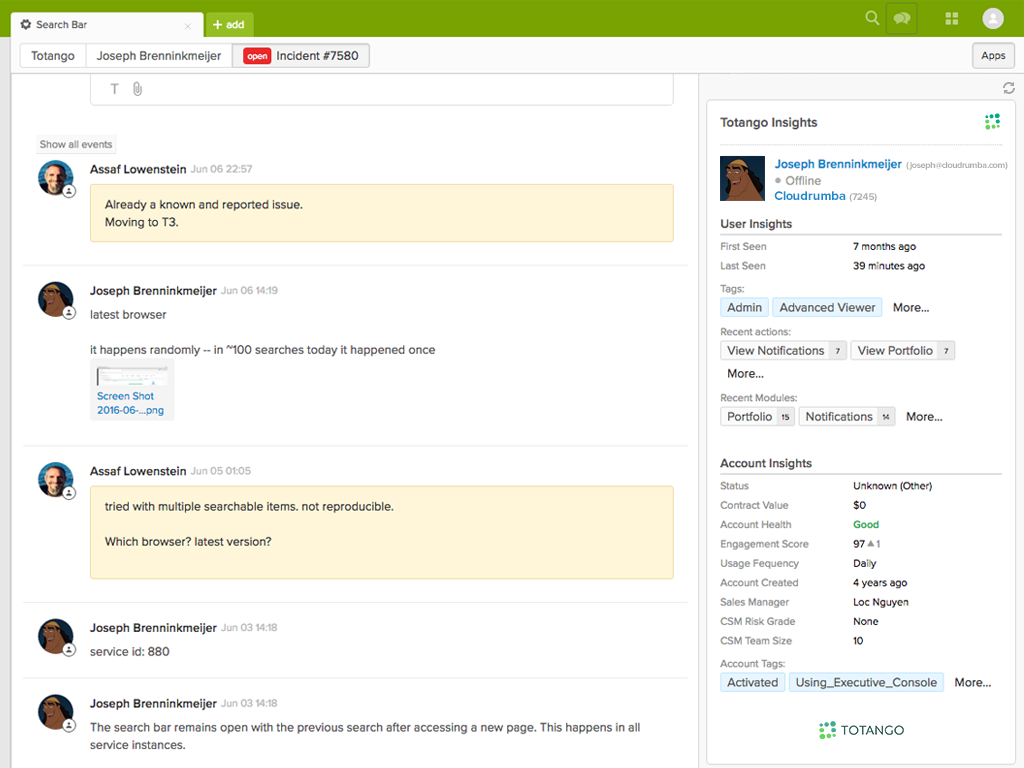Toggle the Apps panel button
This screenshot has height=768, width=1024.
[993, 56]
